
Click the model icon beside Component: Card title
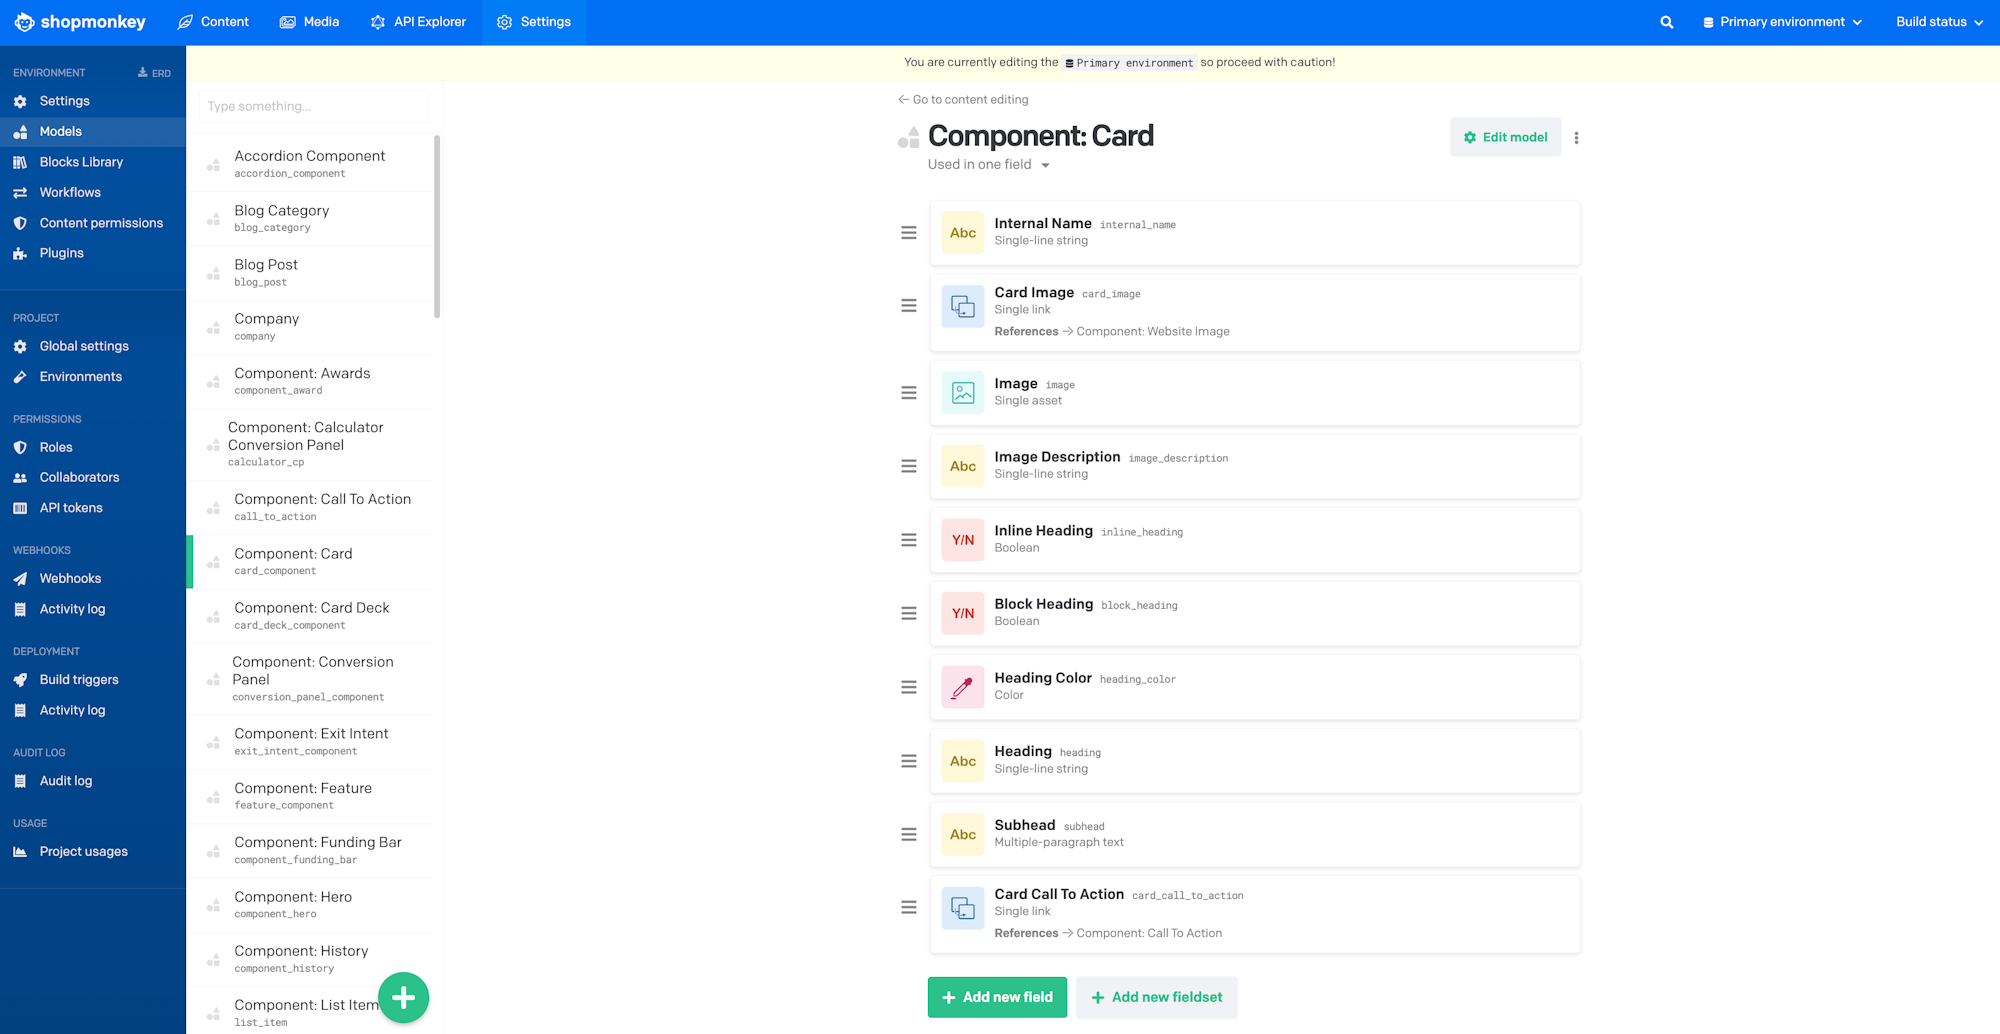pos(908,138)
